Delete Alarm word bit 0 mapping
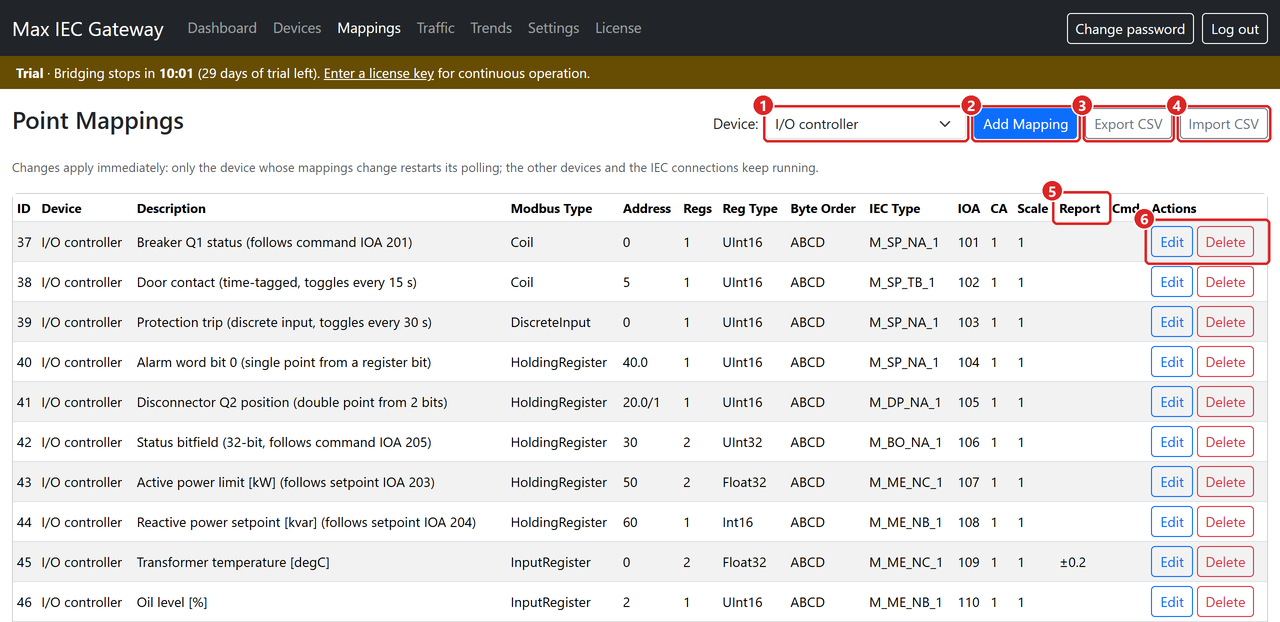 (1225, 362)
